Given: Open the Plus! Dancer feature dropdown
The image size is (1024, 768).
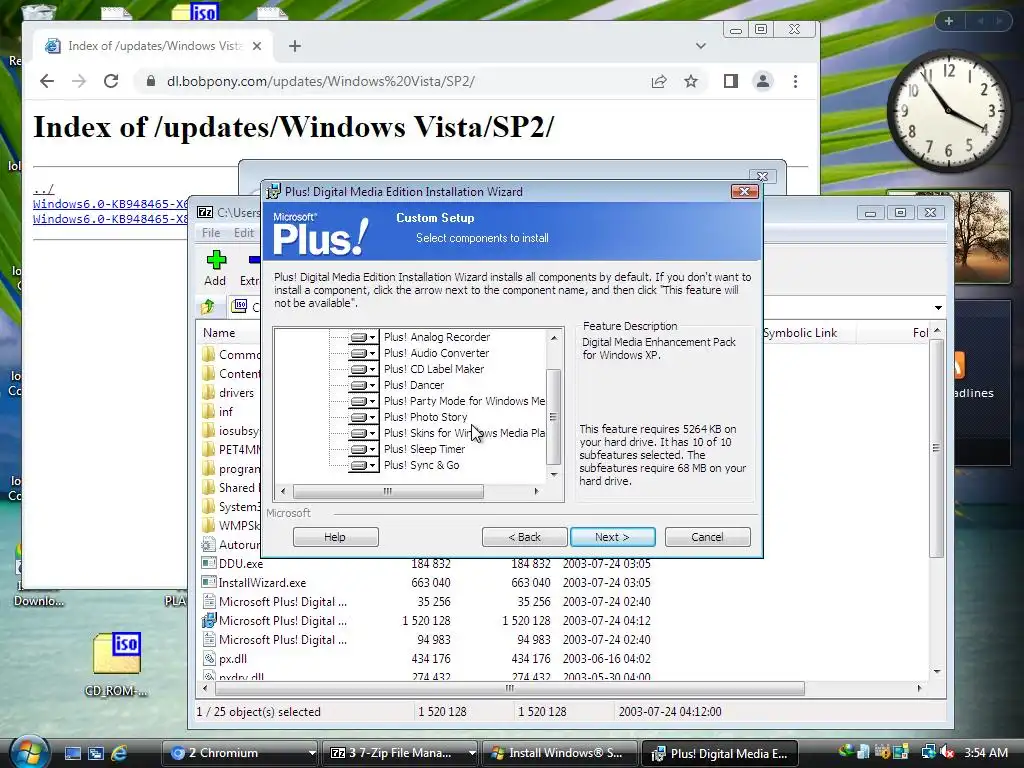Looking at the screenshot, I should [x=364, y=385].
